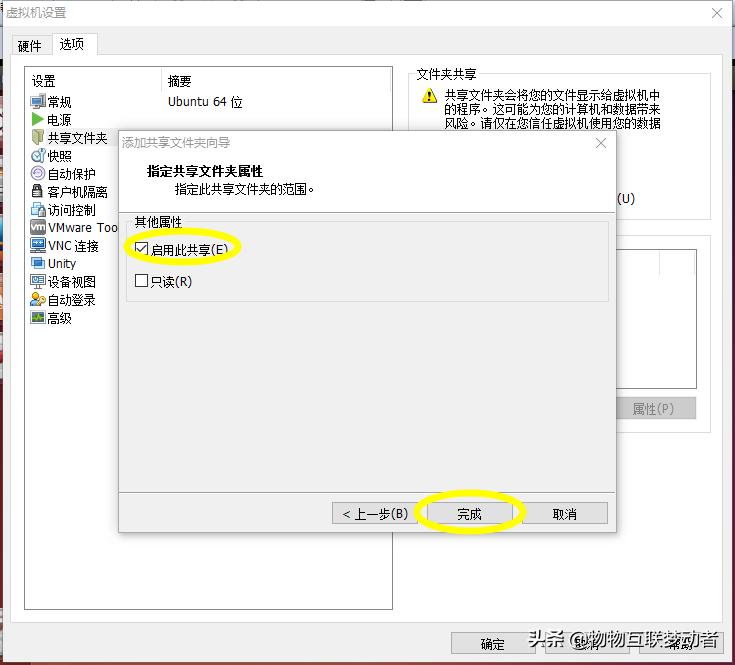This screenshot has width=735, height=665.
Task: Enable the 只读(R) read-only checkbox
Action: tap(142, 281)
